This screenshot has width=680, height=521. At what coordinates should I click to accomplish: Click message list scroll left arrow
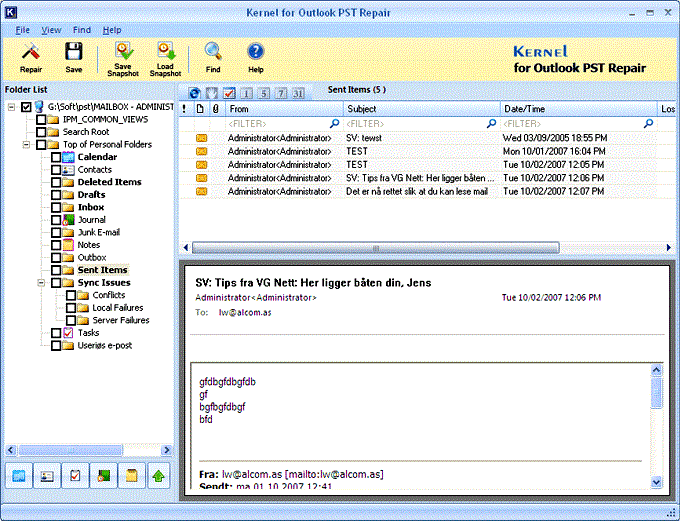point(186,248)
